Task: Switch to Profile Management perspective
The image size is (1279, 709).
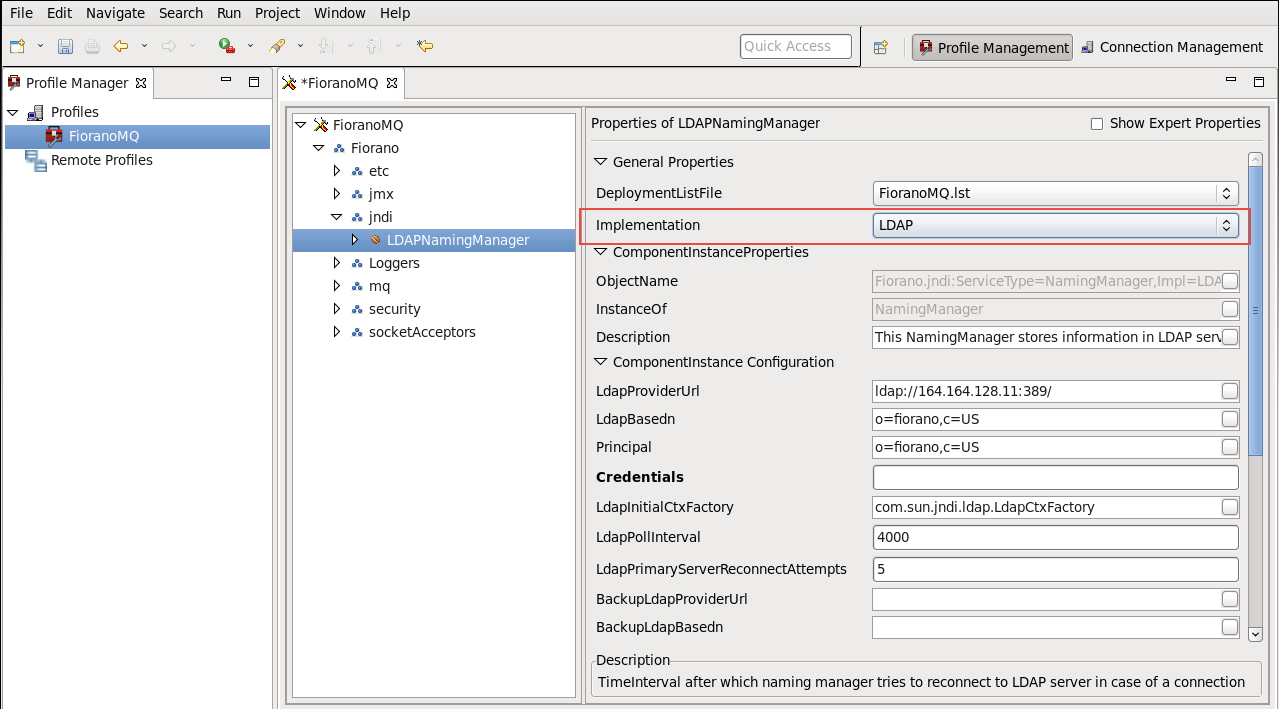Action: pyautogui.click(x=992, y=47)
